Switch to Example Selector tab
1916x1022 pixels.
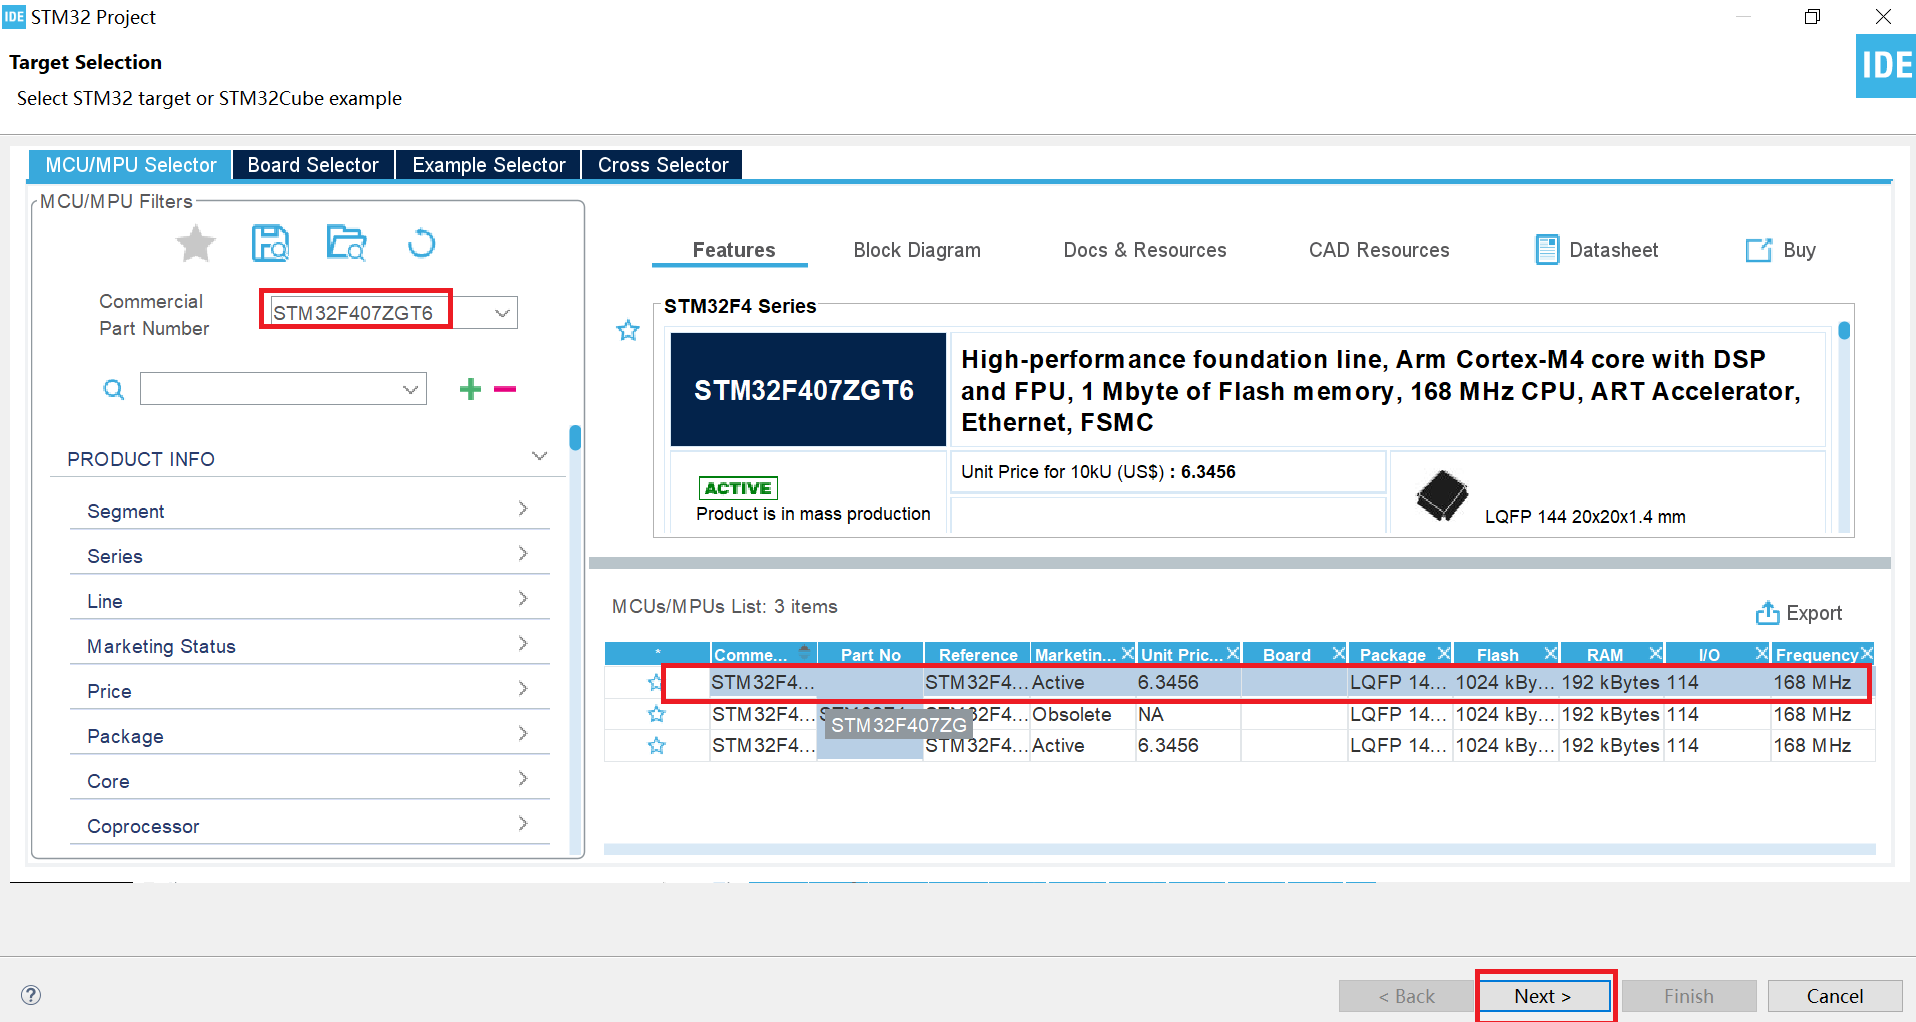(x=489, y=165)
